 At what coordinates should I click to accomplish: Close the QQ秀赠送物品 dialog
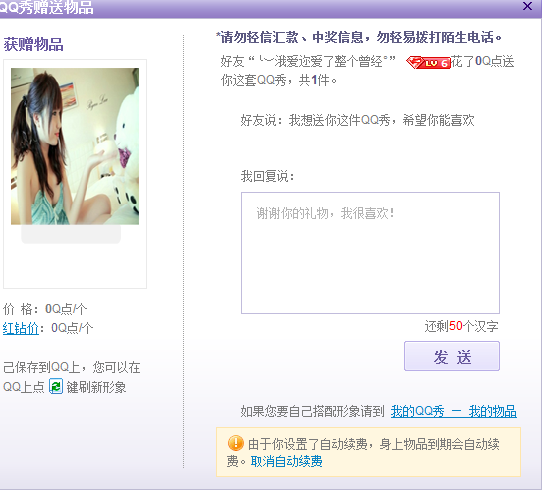pos(527,6)
